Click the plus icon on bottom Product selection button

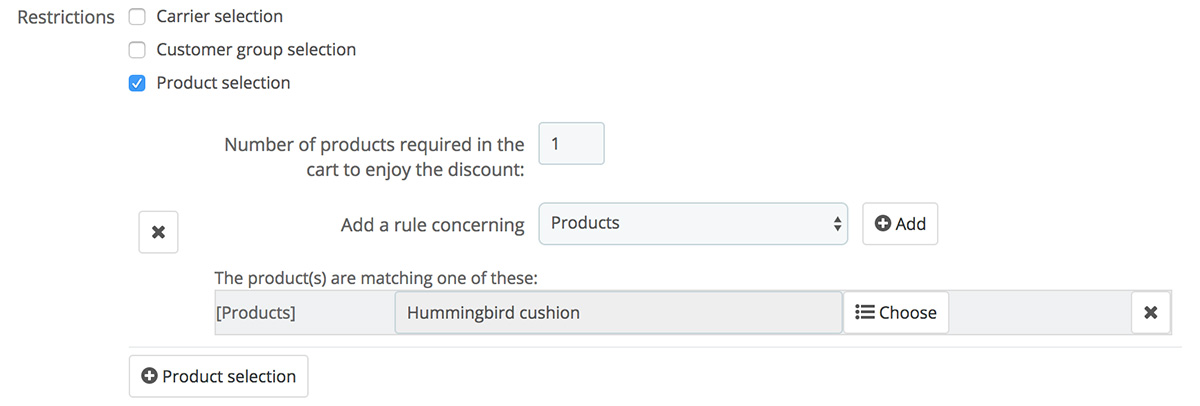pyautogui.click(x=150, y=377)
